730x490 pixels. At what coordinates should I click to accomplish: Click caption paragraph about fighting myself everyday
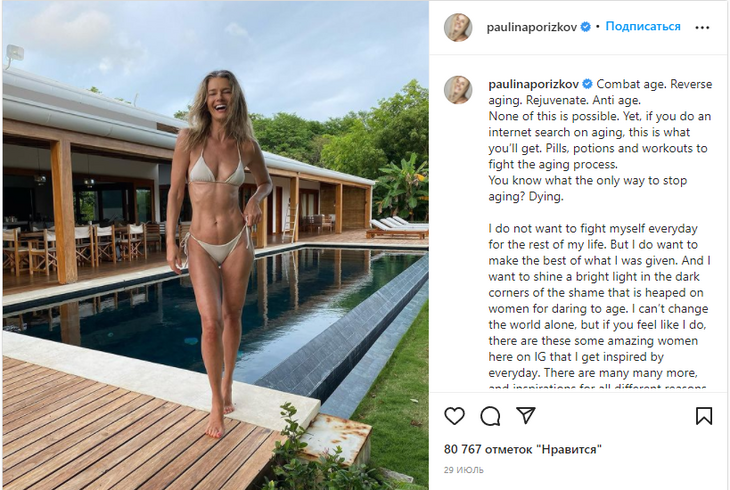tap(599, 307)
